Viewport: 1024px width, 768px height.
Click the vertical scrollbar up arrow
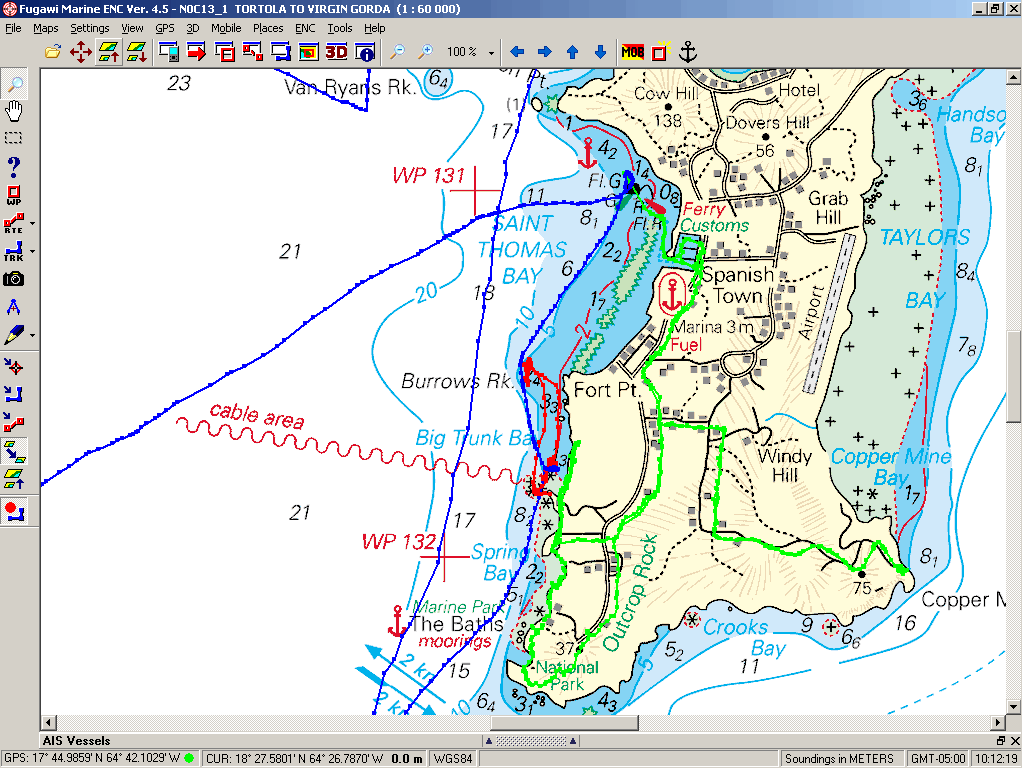pos(1014,78)
